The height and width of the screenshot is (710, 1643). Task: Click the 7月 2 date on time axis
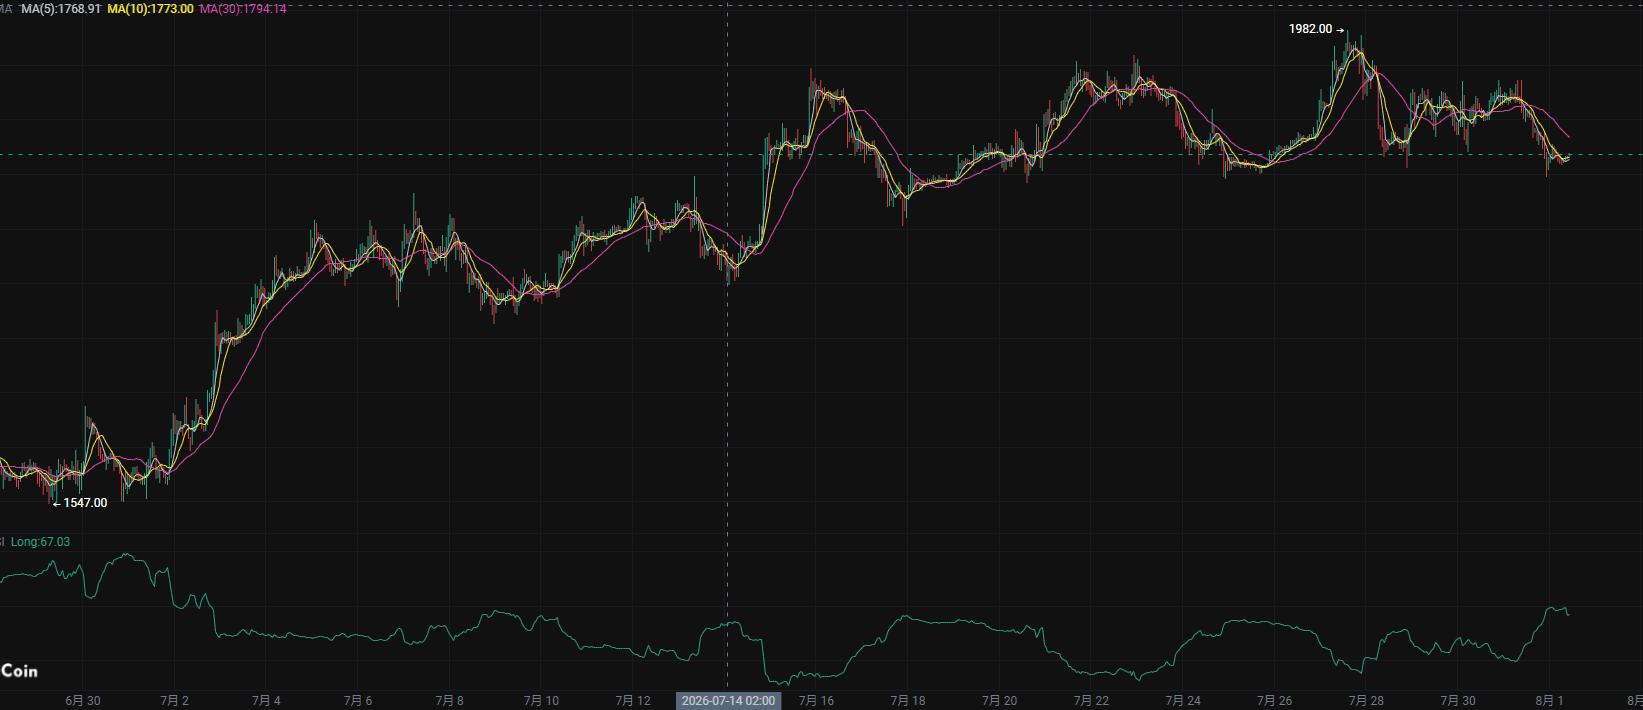(x=175, y=701)
